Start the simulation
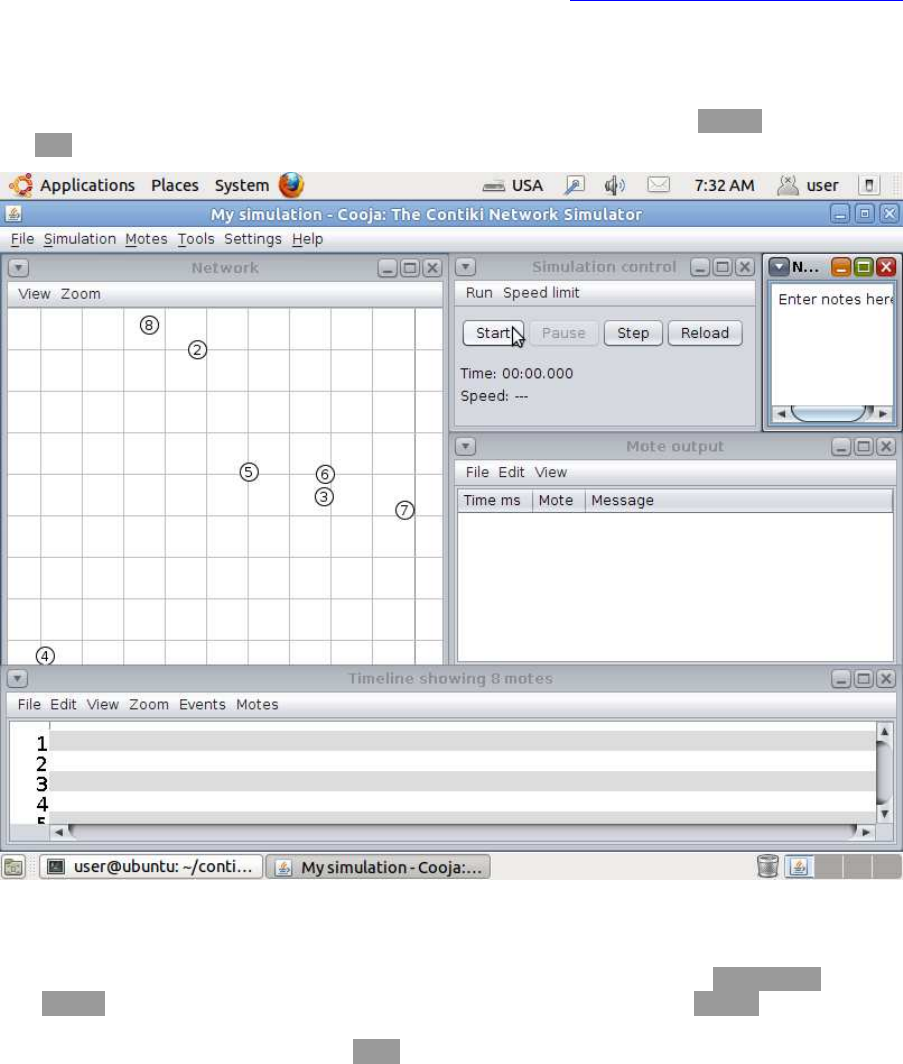The image size is (903, 1064). [493, 333]
